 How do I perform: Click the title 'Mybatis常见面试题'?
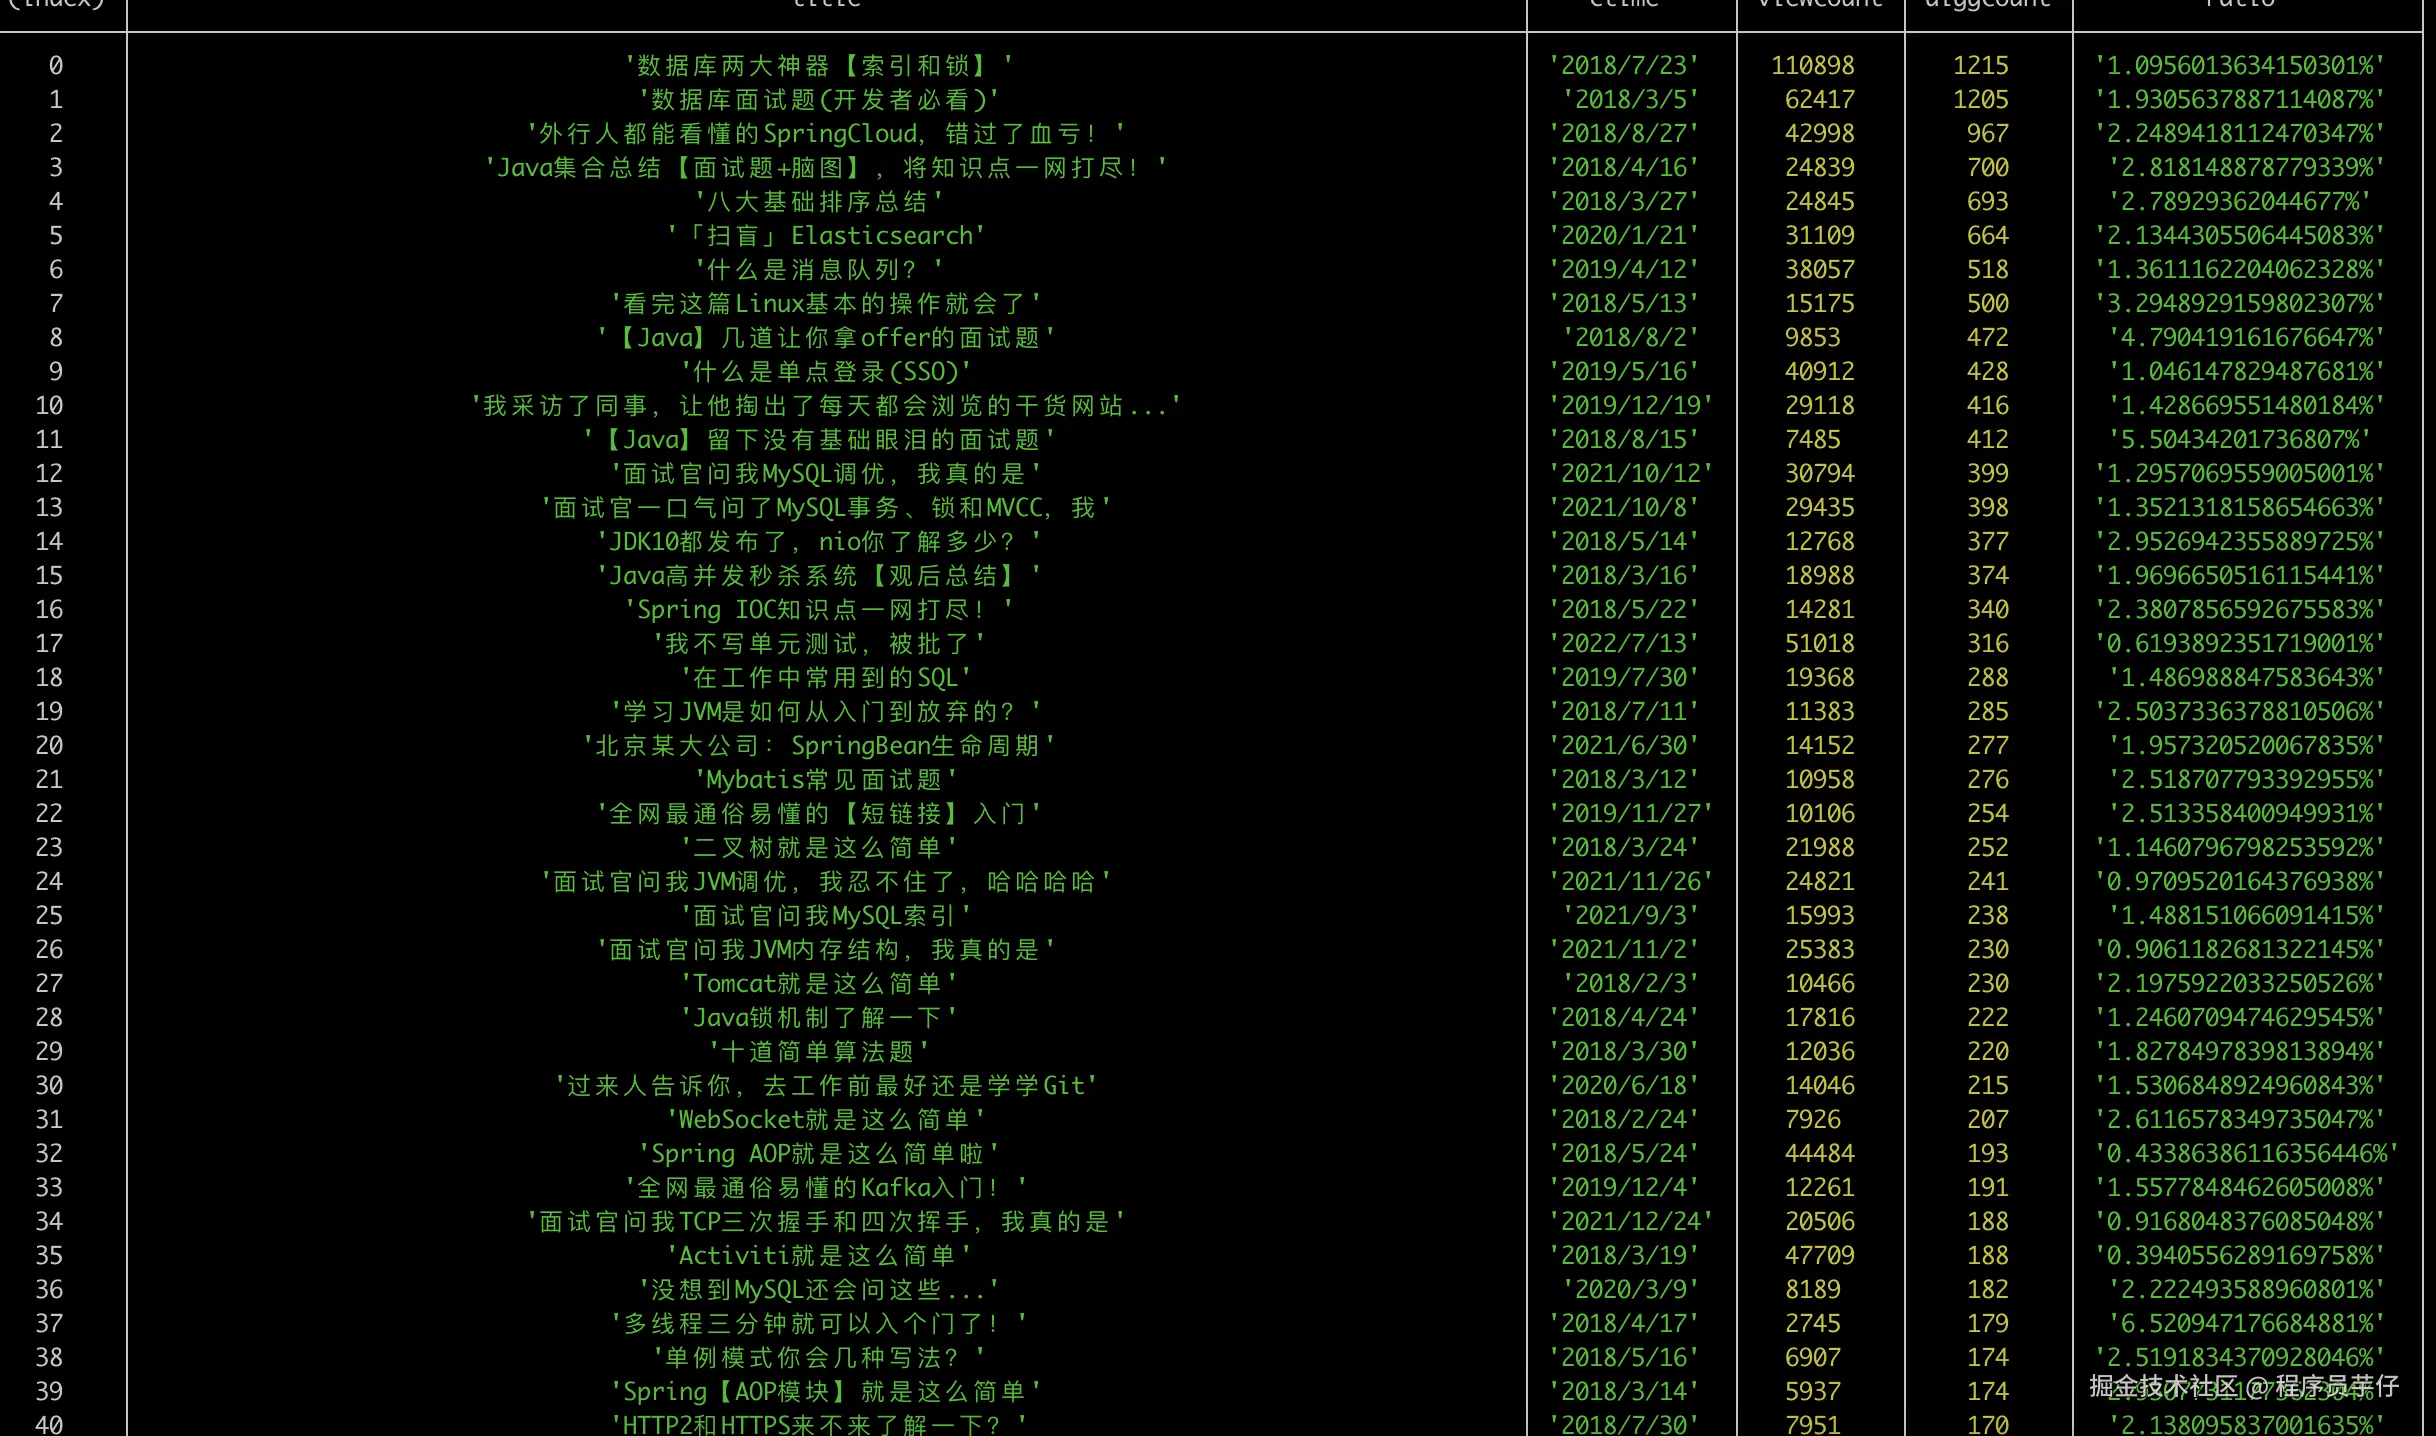(x=826, y=780)
